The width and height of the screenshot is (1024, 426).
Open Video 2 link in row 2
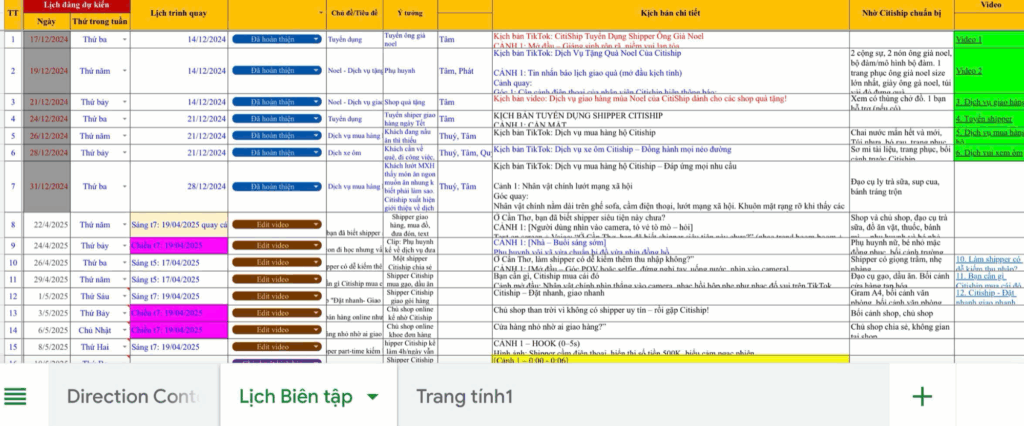point(968,71)
